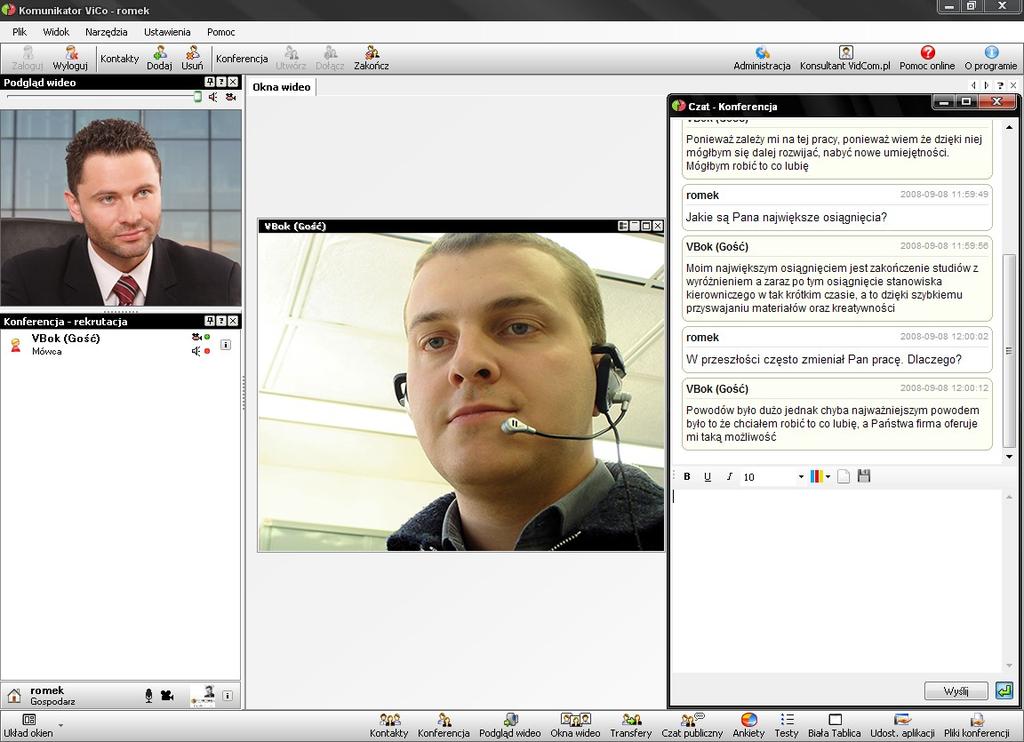The width and height of the screenshot is (1024, 742).
Task: Click Dodaj to add a contact
Action: click(x=159, y=58)
